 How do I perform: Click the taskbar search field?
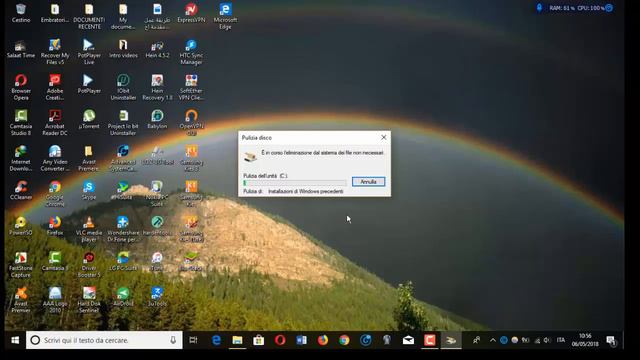tap(104, 340)
